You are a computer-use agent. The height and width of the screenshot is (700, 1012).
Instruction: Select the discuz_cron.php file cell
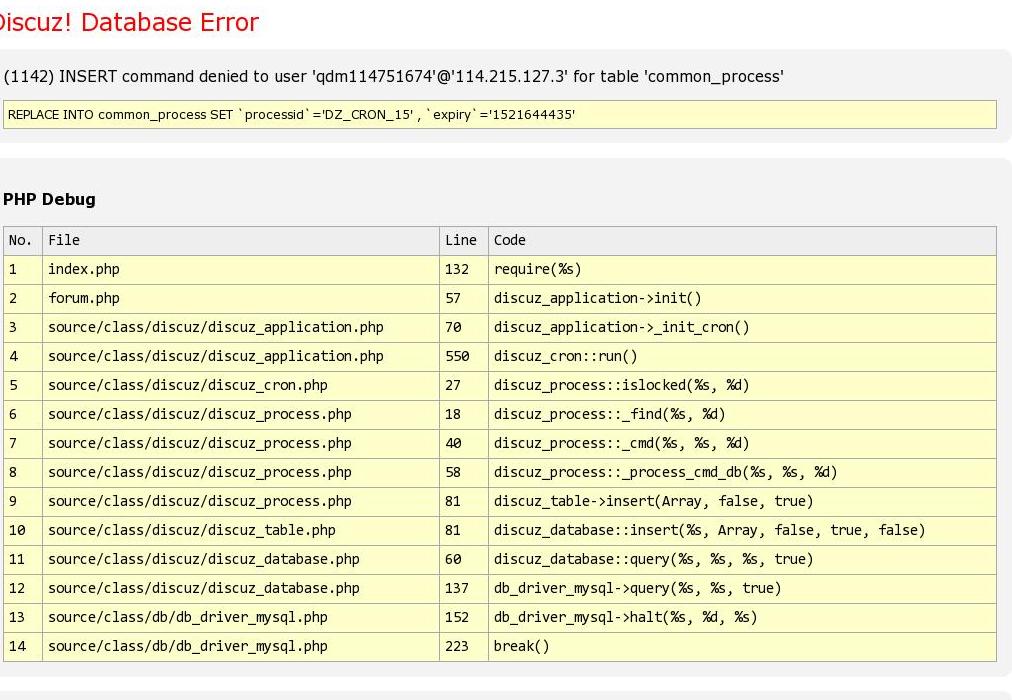pos(241,386)
